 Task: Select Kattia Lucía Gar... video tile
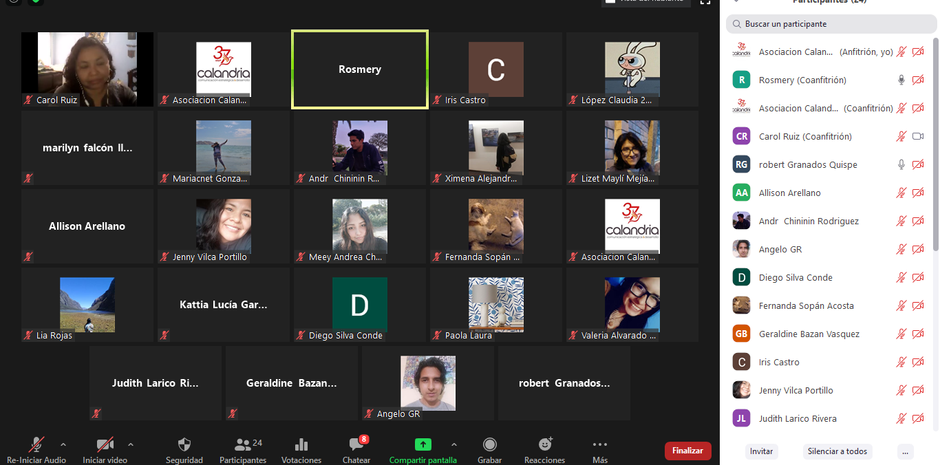point(224,304)
